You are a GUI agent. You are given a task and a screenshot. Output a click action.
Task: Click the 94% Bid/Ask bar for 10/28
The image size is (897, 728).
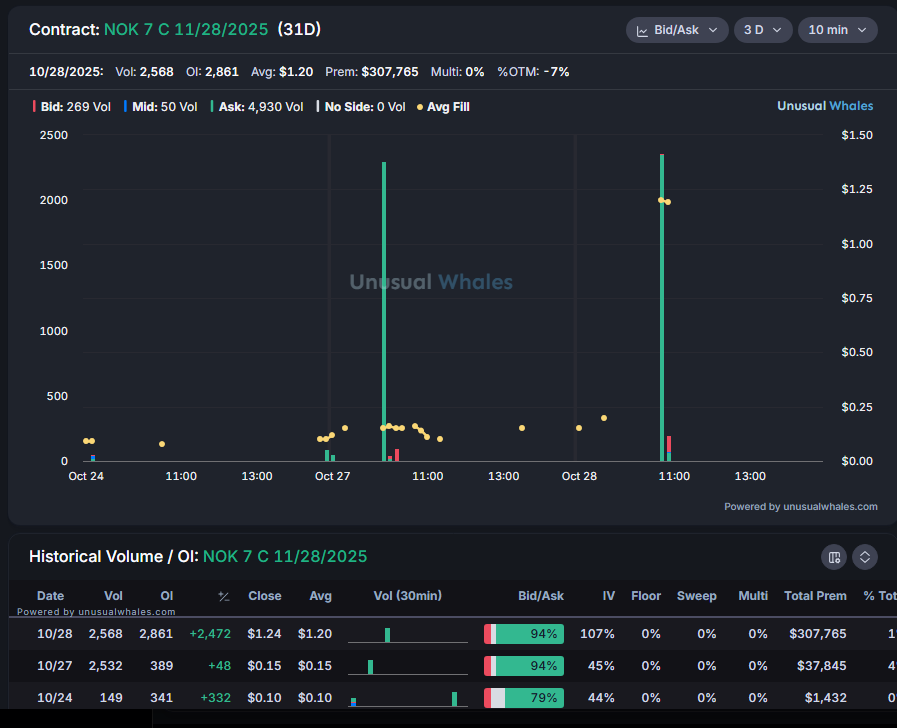[x=524, y=634]
